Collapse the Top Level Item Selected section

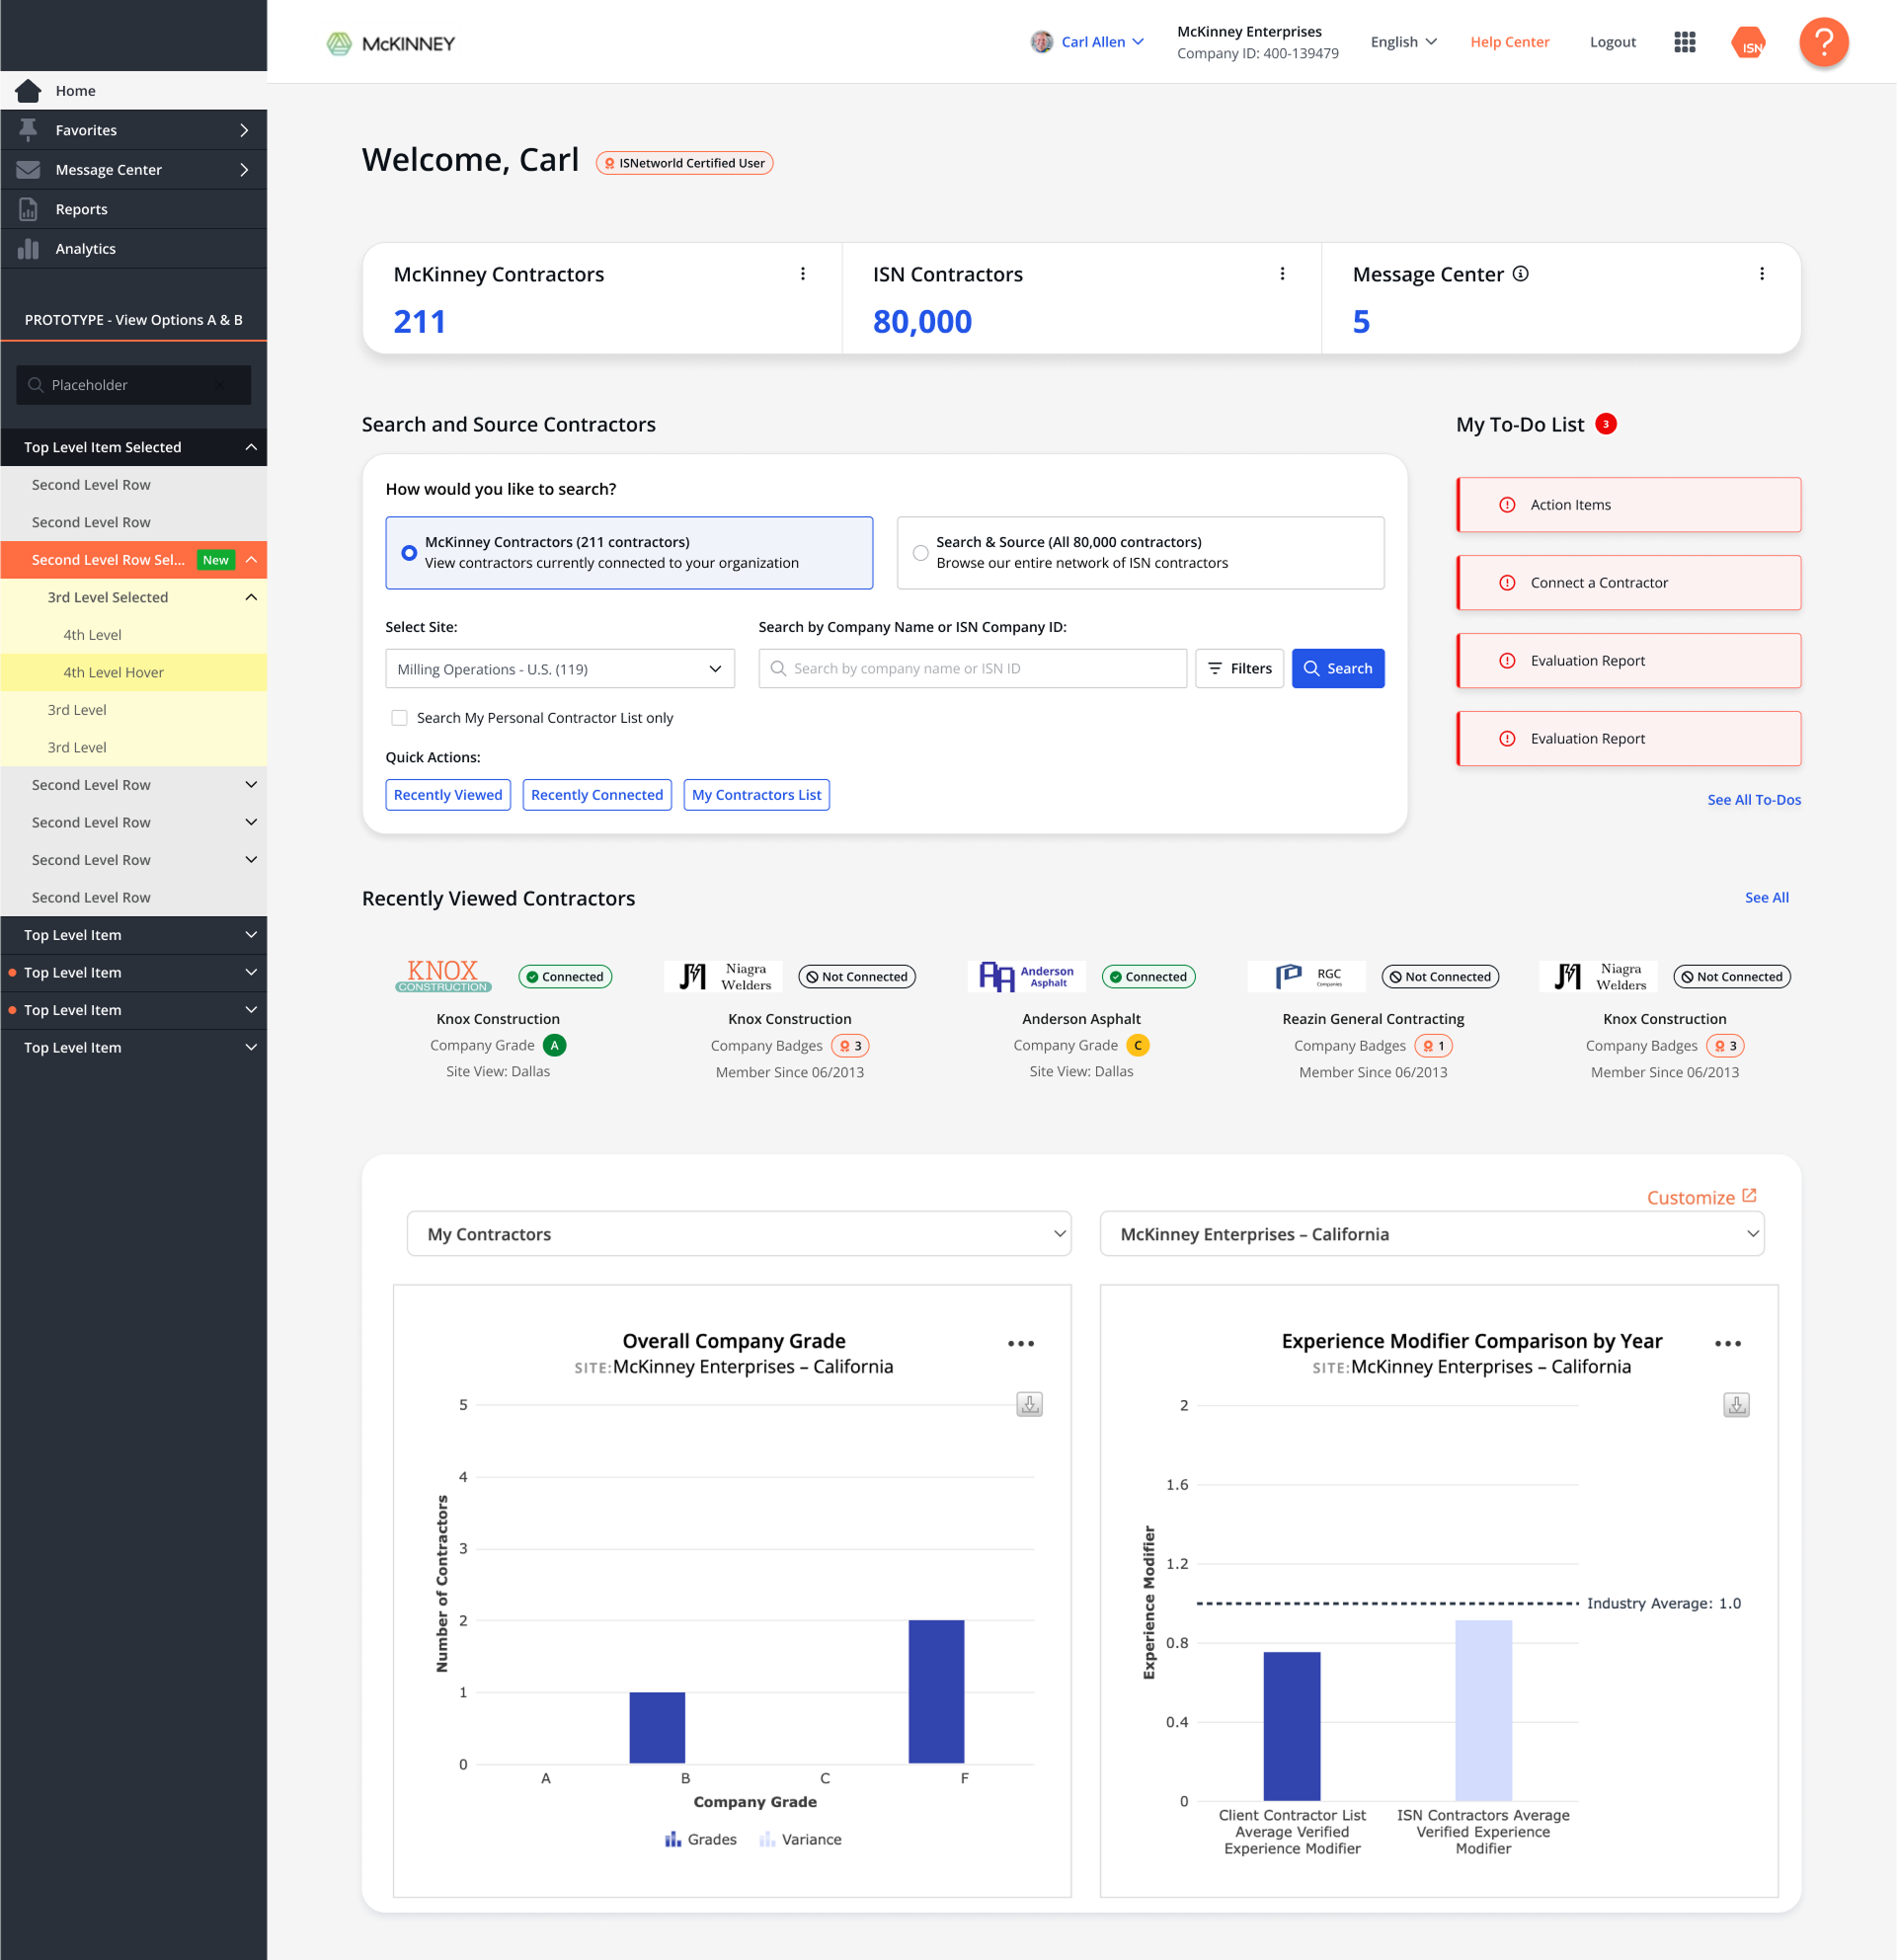[251, 447]
